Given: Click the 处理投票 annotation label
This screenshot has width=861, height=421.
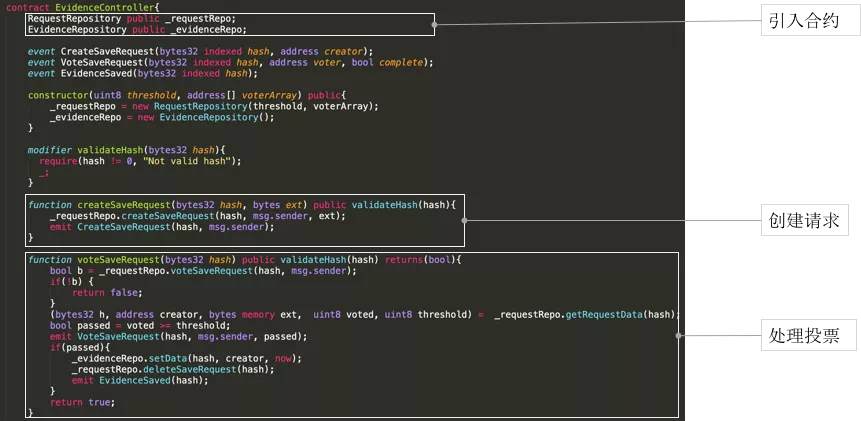Looking at the screenshot, I should pyautogui.click(x=809, y=335).
